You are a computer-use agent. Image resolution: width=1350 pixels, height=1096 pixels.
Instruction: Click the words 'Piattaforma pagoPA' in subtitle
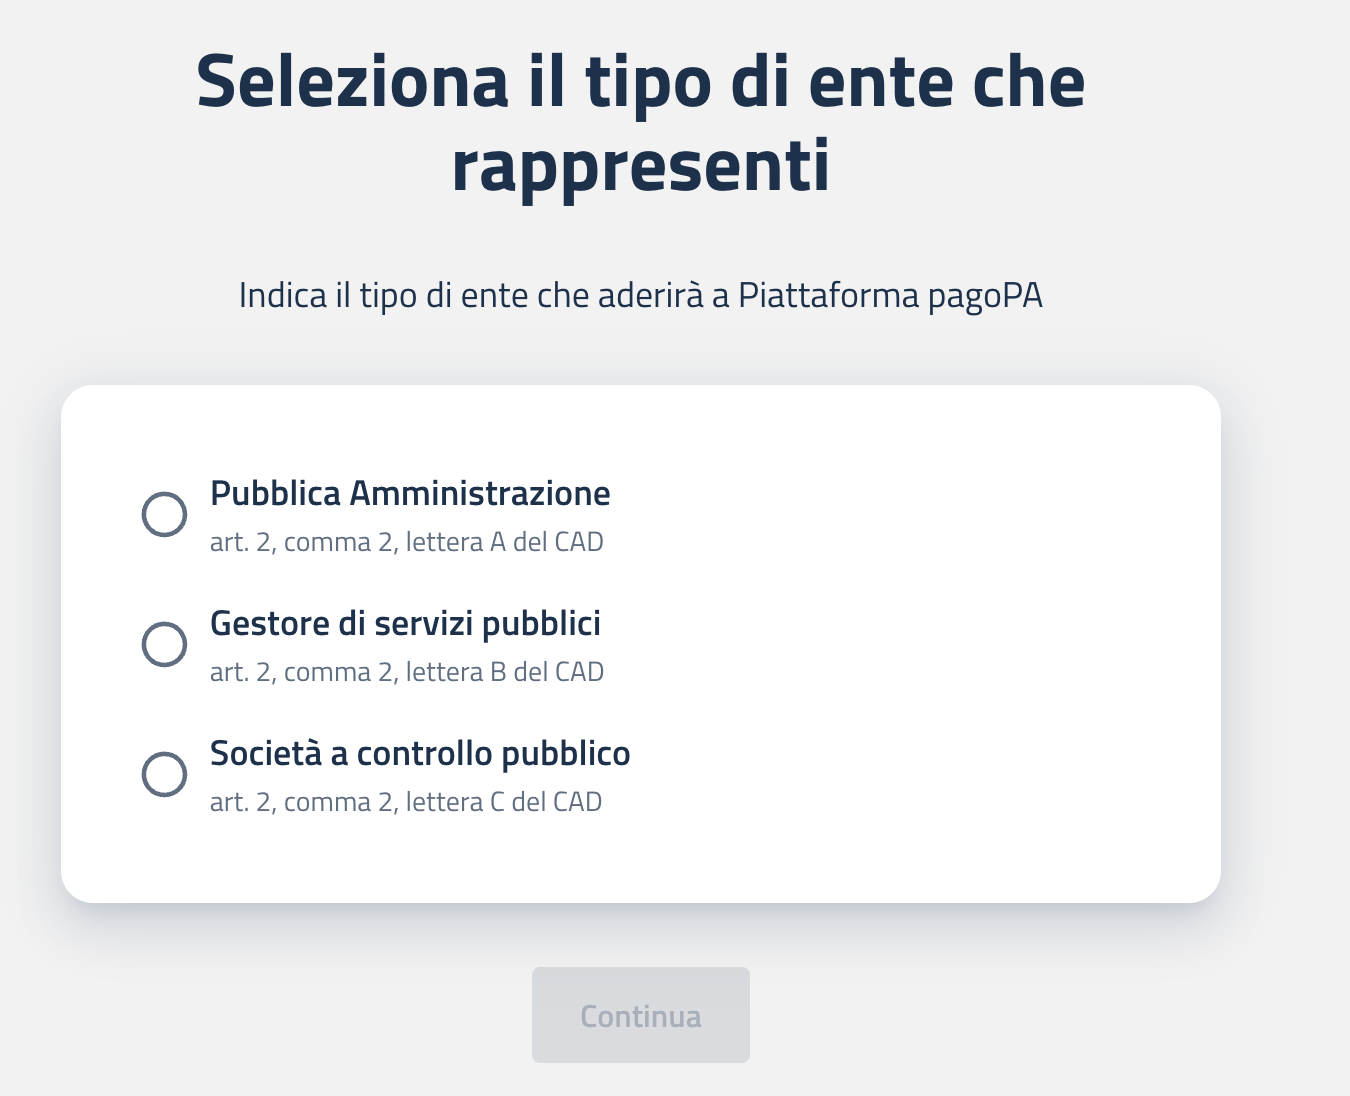click(x=890, y=296)
